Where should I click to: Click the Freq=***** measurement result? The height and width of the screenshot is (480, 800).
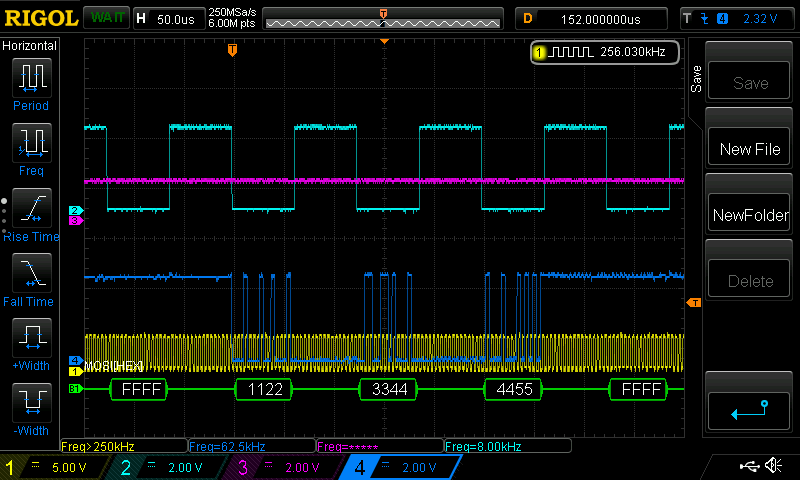point(380,446)
